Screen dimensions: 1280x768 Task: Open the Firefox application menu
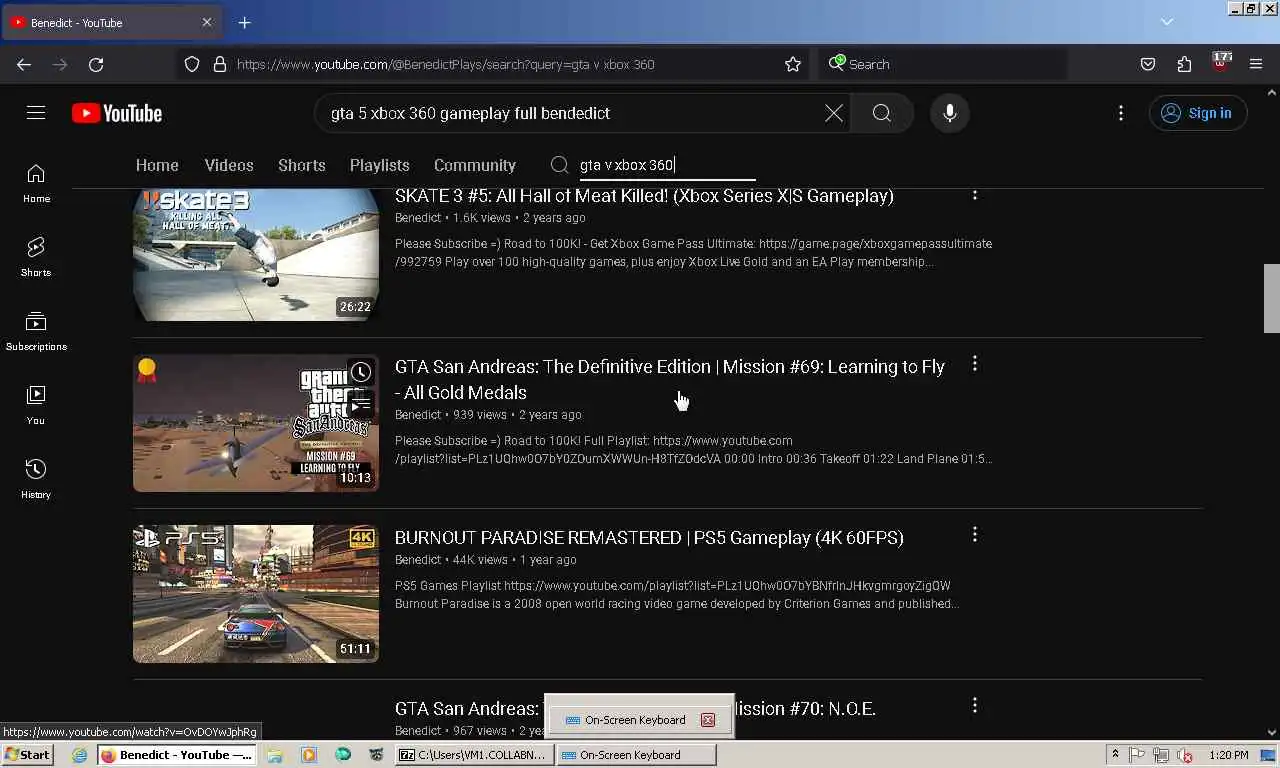pos(1256,64)
